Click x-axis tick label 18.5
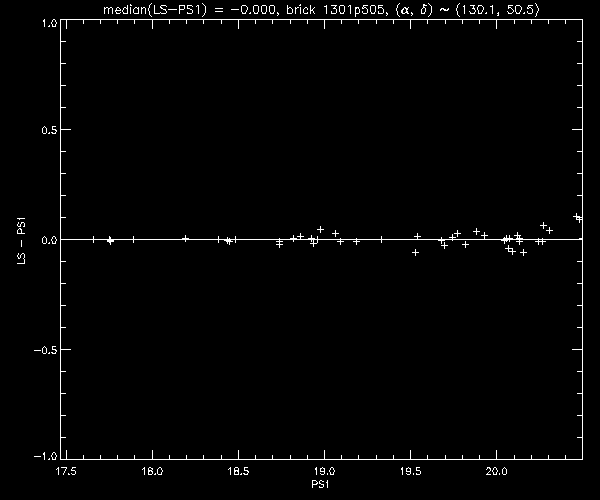The height and width of the screenshot is (500, 600). click(x=238, y=471)
